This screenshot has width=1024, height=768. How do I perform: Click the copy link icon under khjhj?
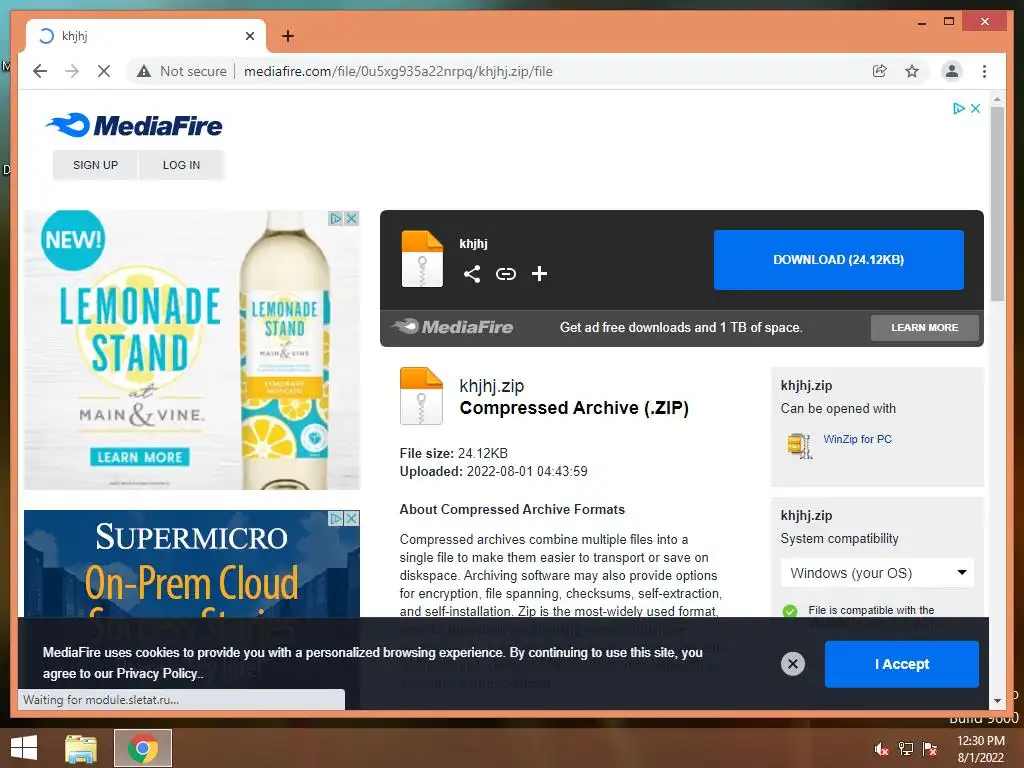tap(505, 274)
